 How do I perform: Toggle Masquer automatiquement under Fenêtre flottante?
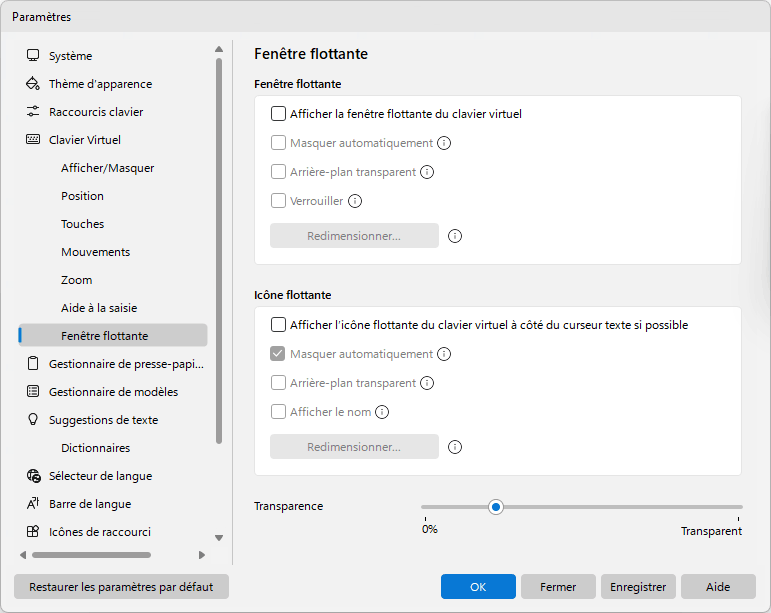click(x=278, y=143)
